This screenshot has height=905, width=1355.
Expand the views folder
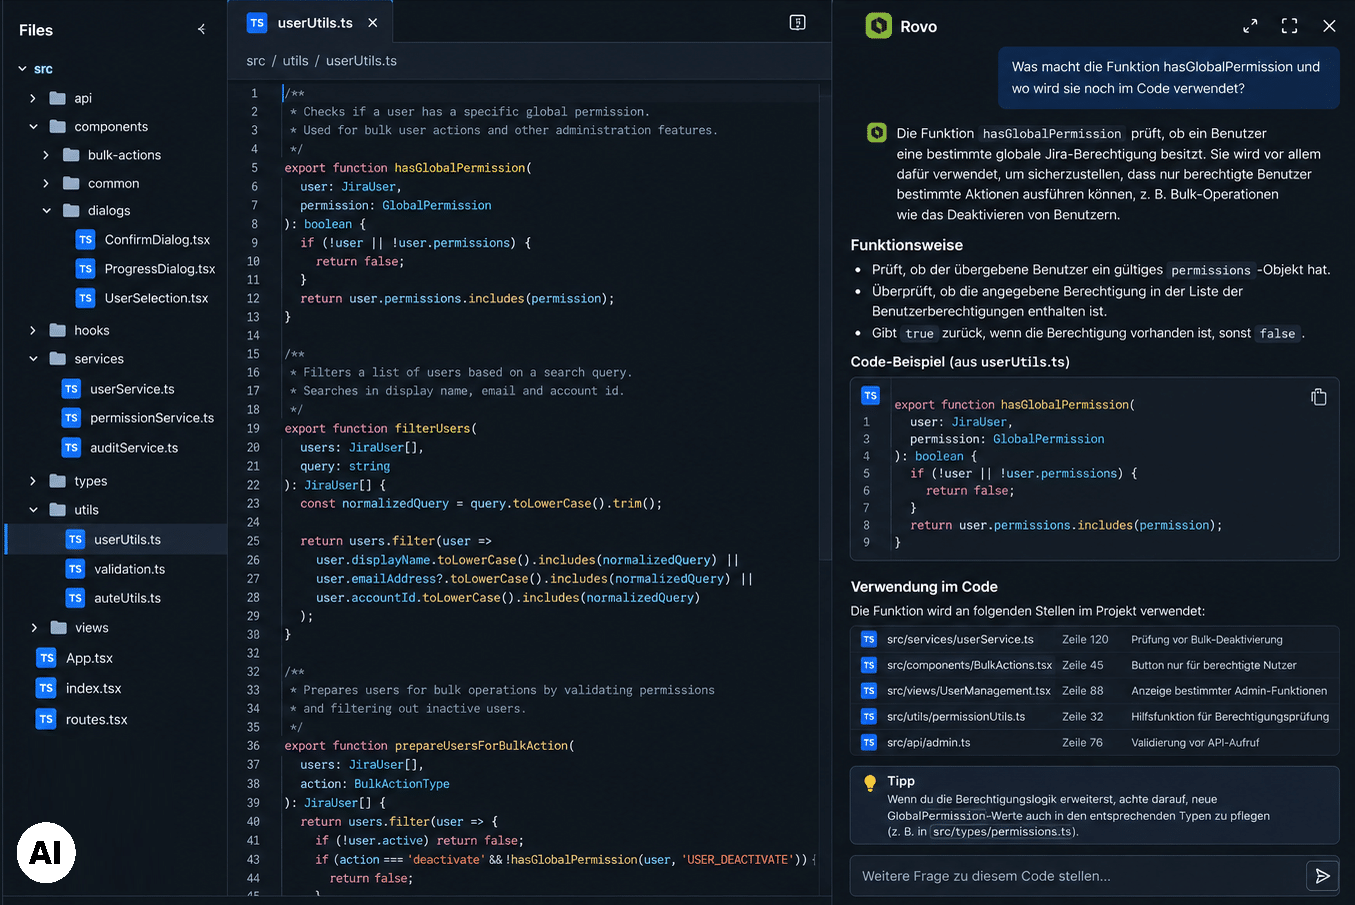pos(33,628)
